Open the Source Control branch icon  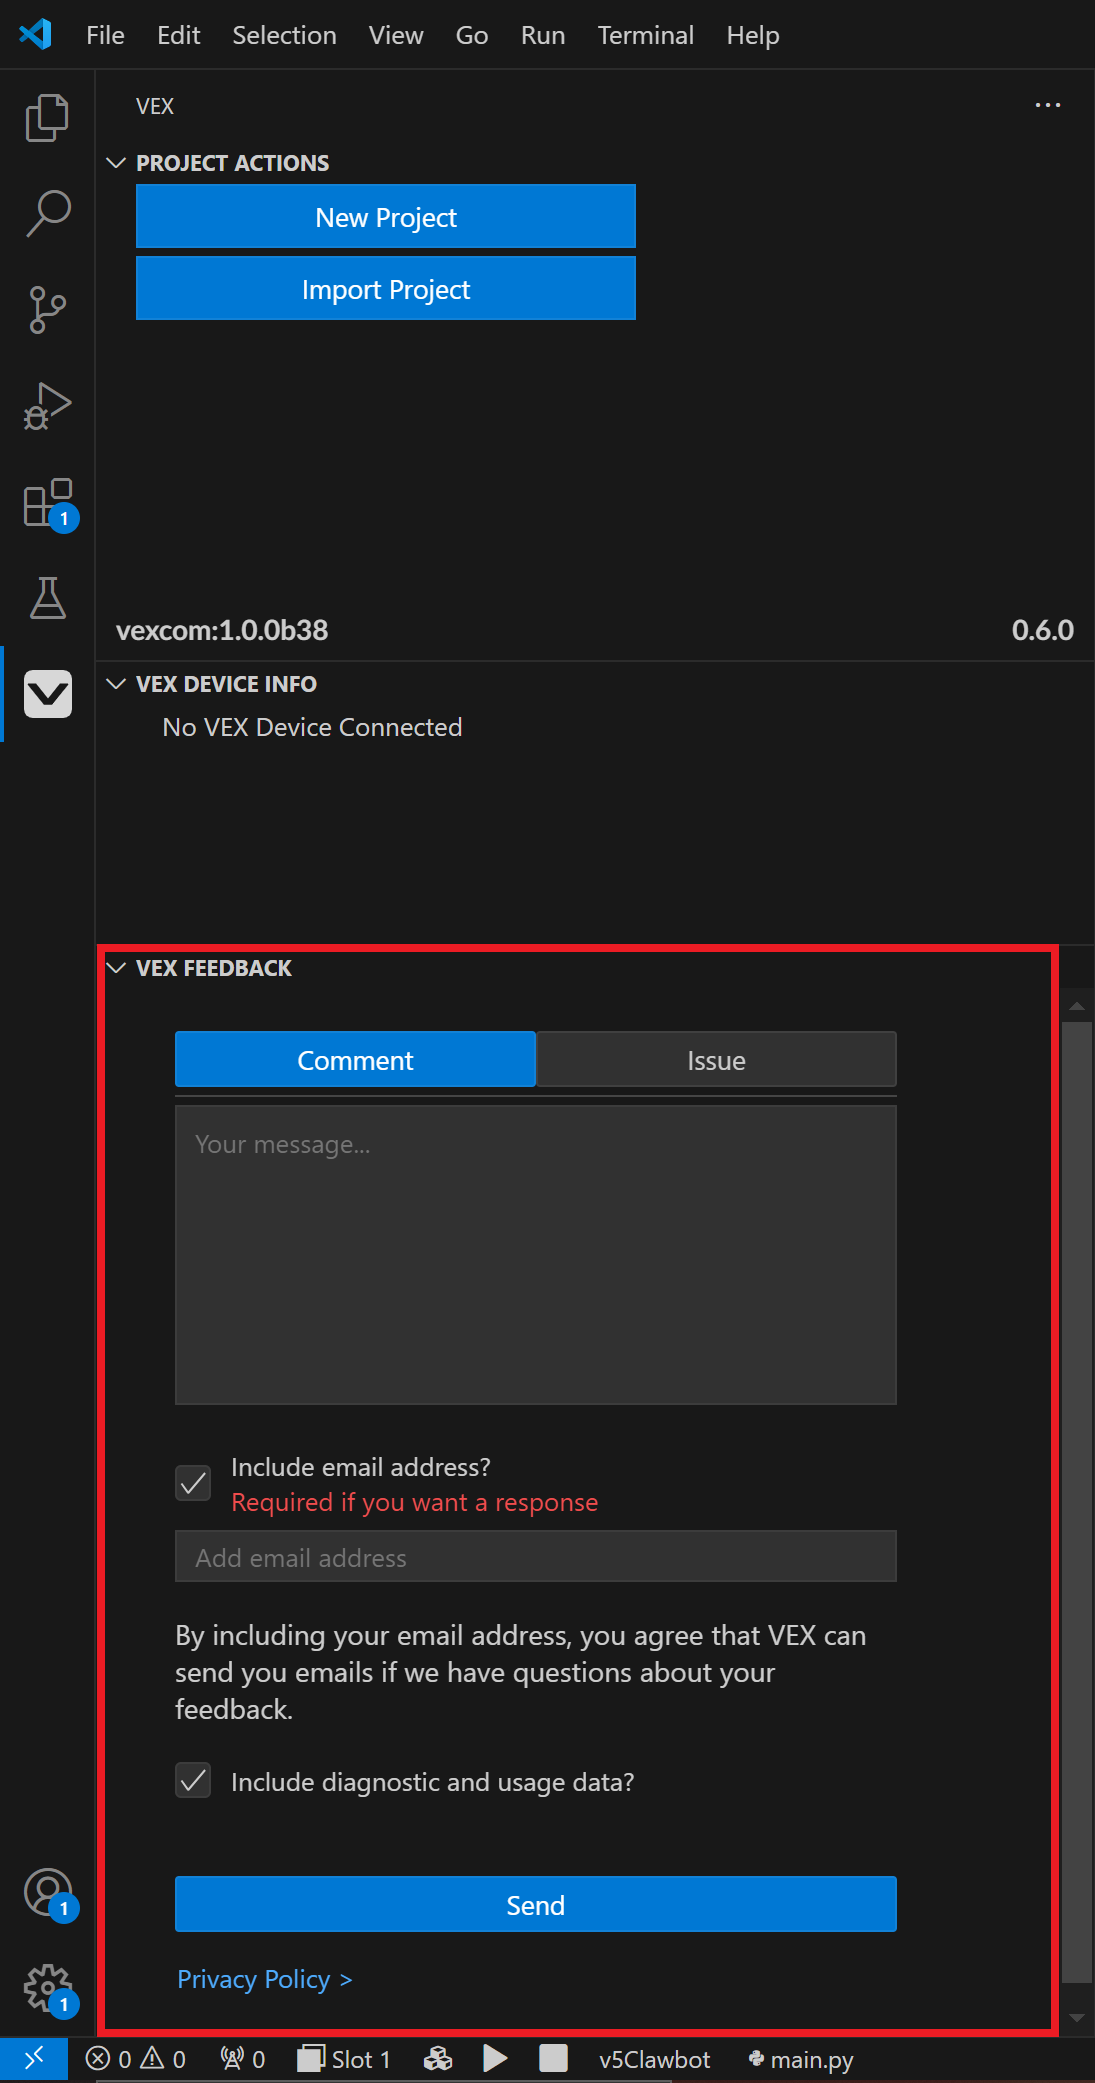47,309
